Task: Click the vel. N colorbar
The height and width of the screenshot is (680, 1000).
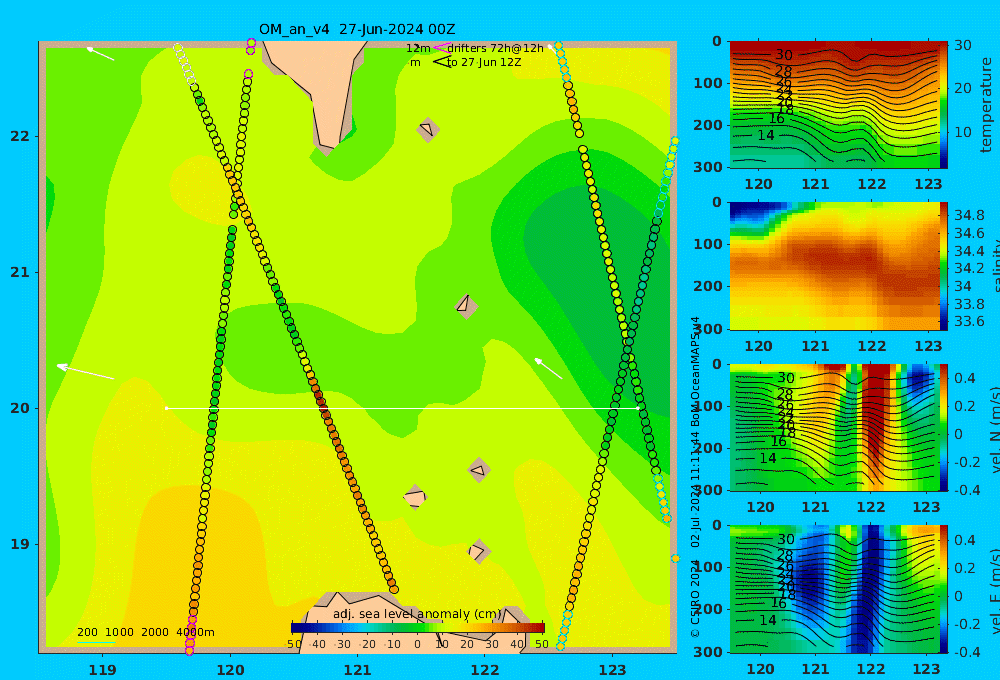Action: tap(943, 427)
